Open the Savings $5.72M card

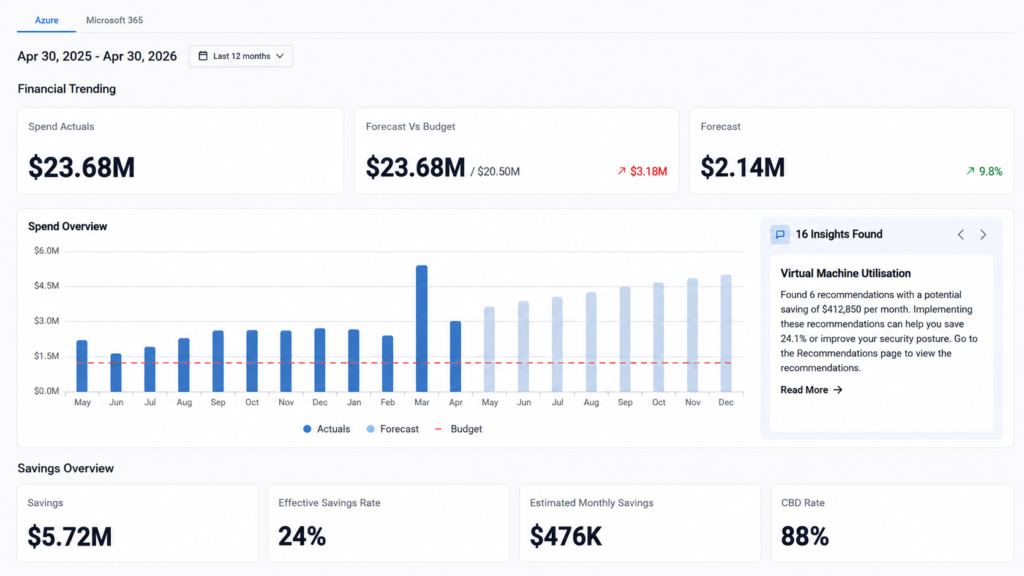pos(138,523)
